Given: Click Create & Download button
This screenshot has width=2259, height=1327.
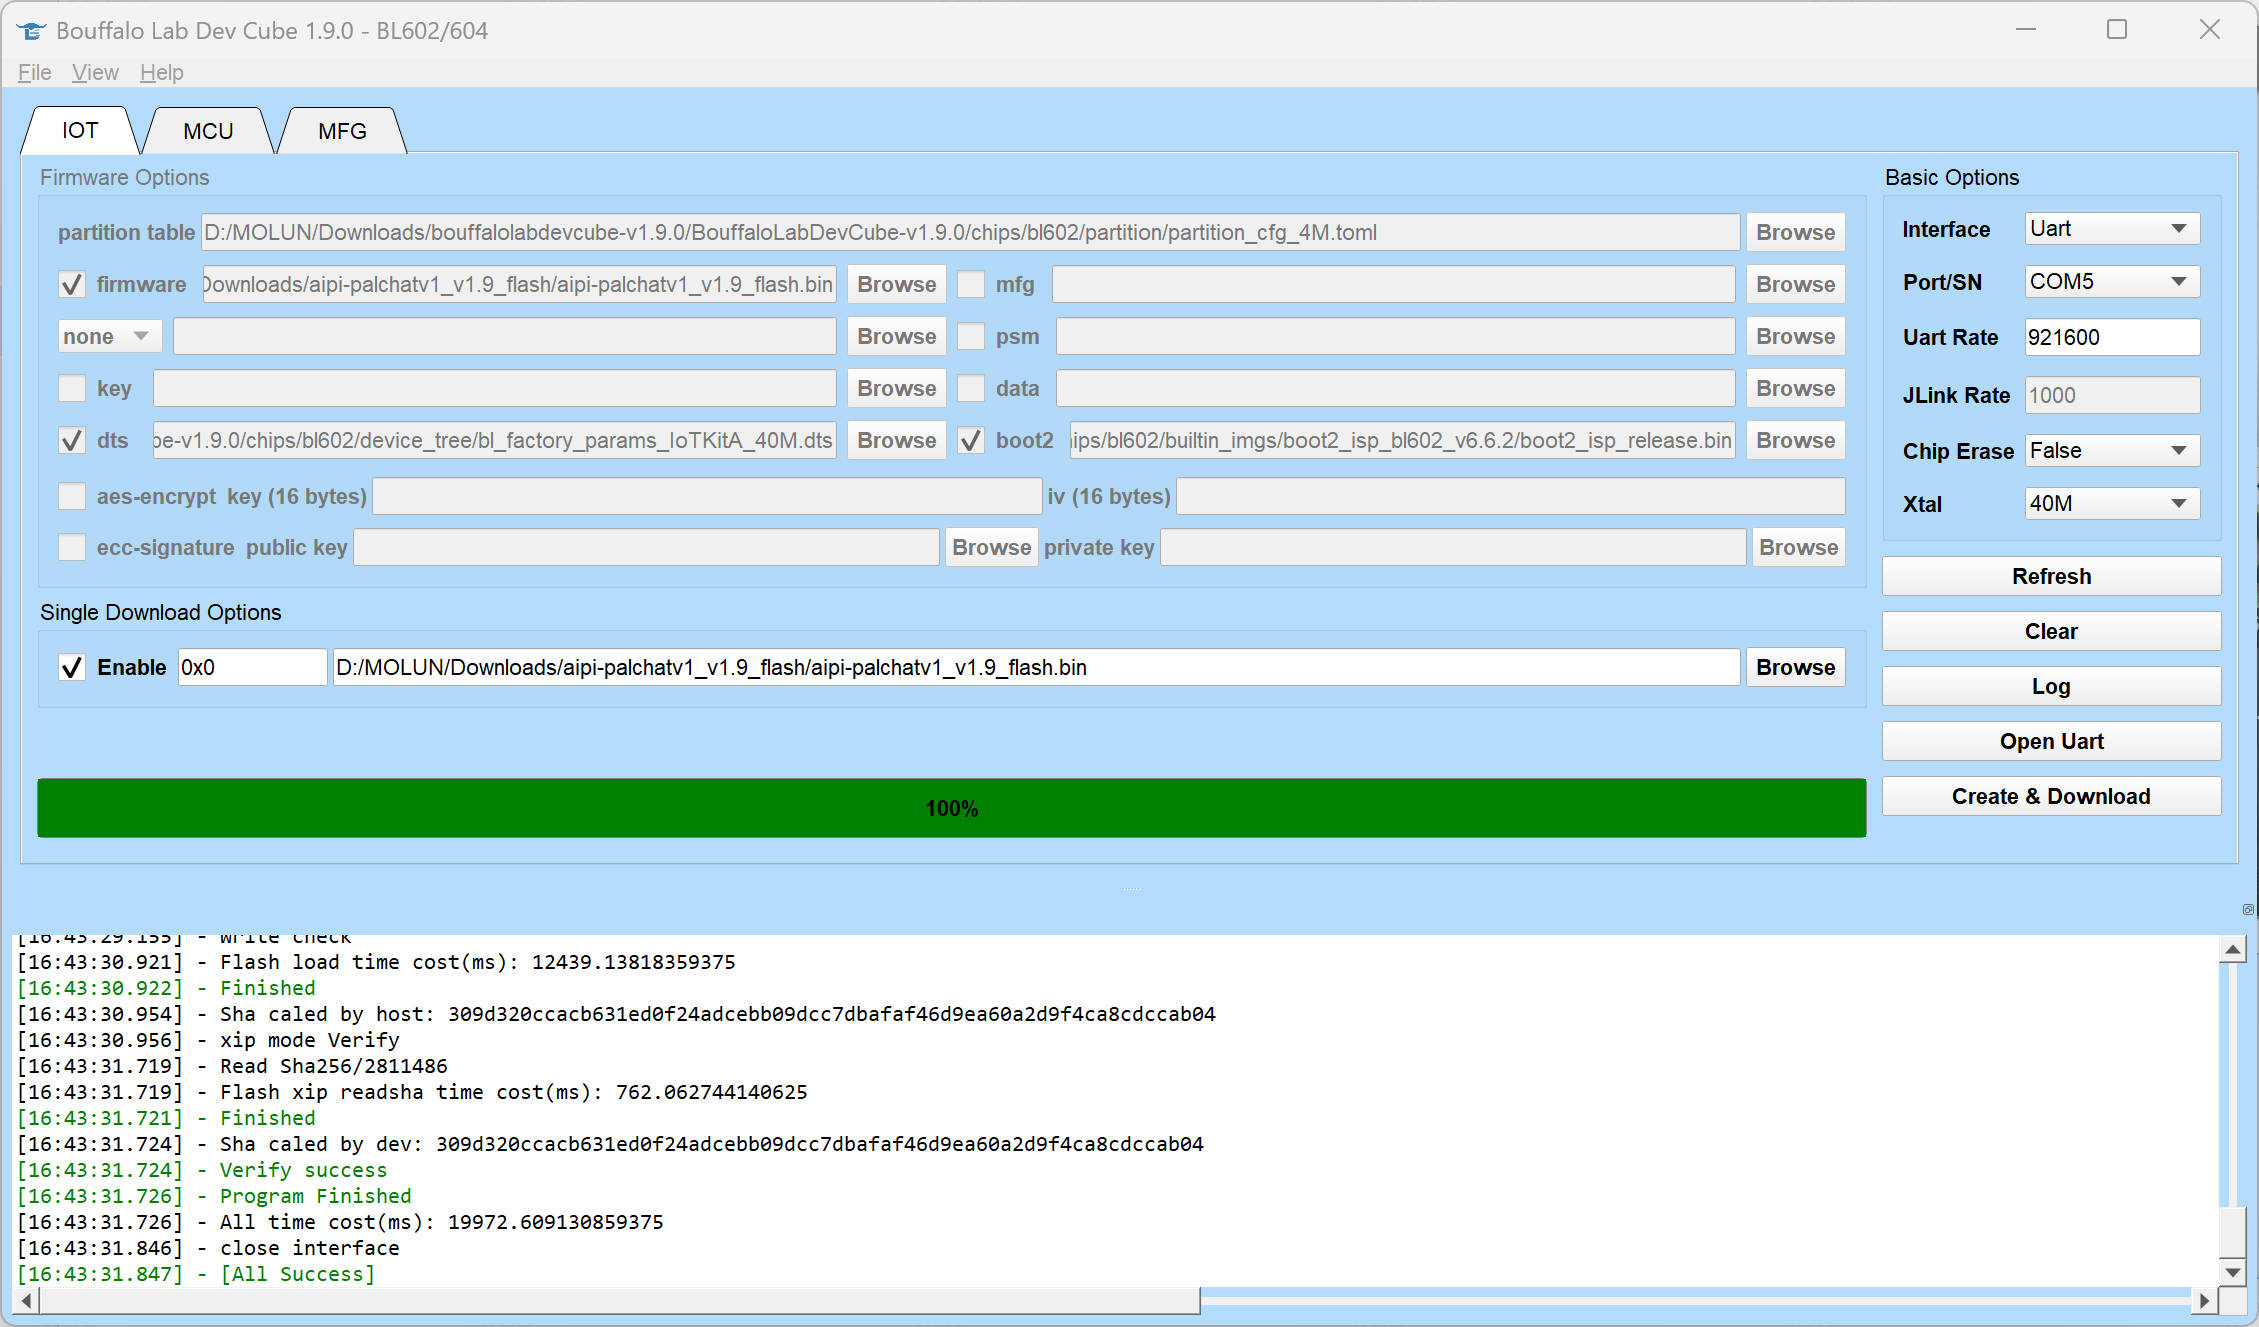Looking at the screenshot, I should click(x=2051, y=796).
